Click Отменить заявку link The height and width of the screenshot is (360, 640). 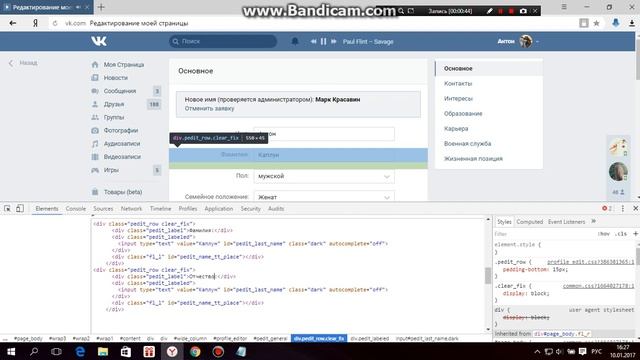[209, 109]
